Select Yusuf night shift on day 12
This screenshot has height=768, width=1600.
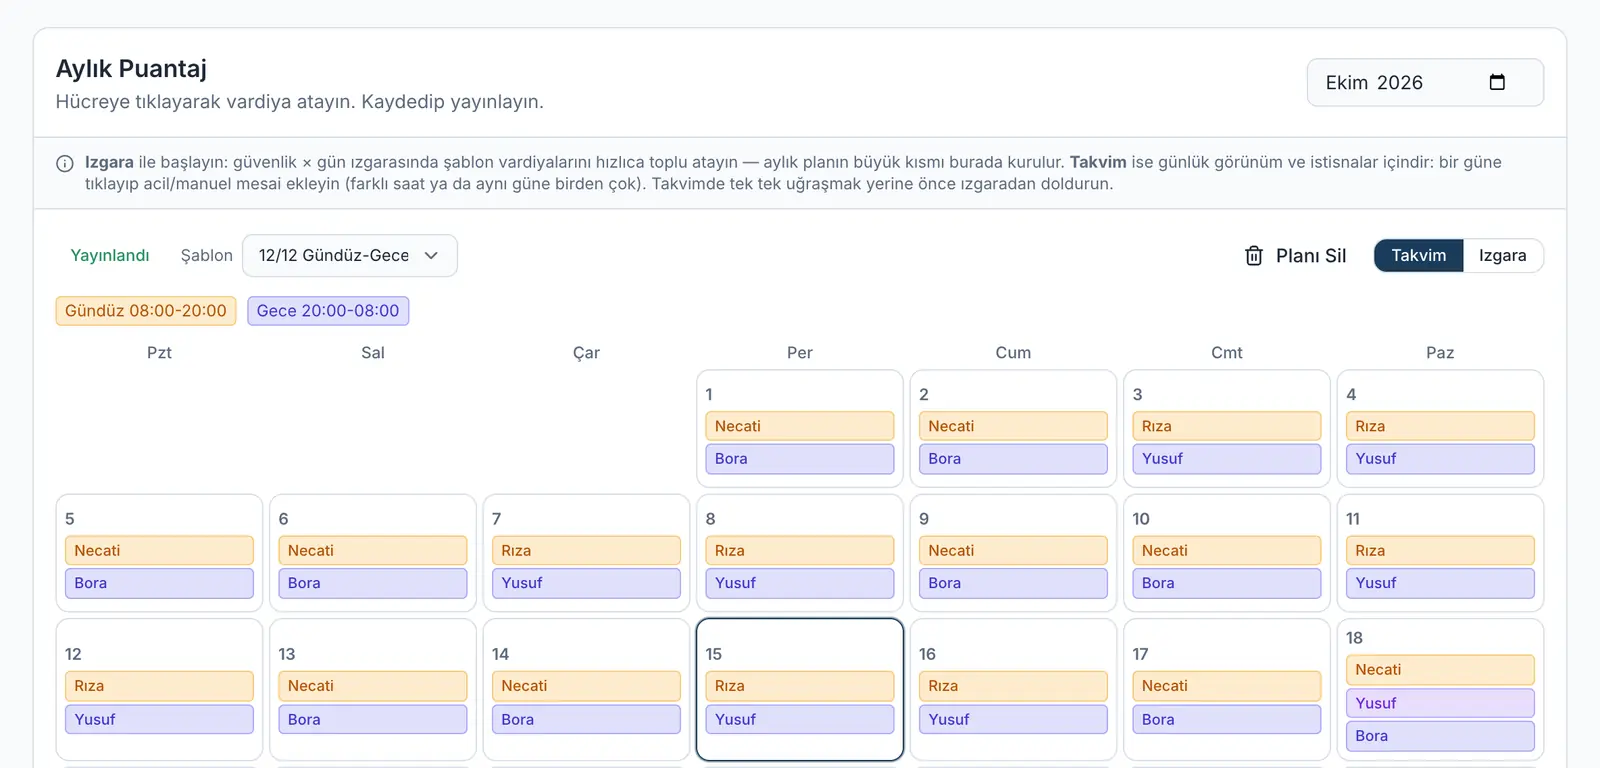(x=159, y=720)
